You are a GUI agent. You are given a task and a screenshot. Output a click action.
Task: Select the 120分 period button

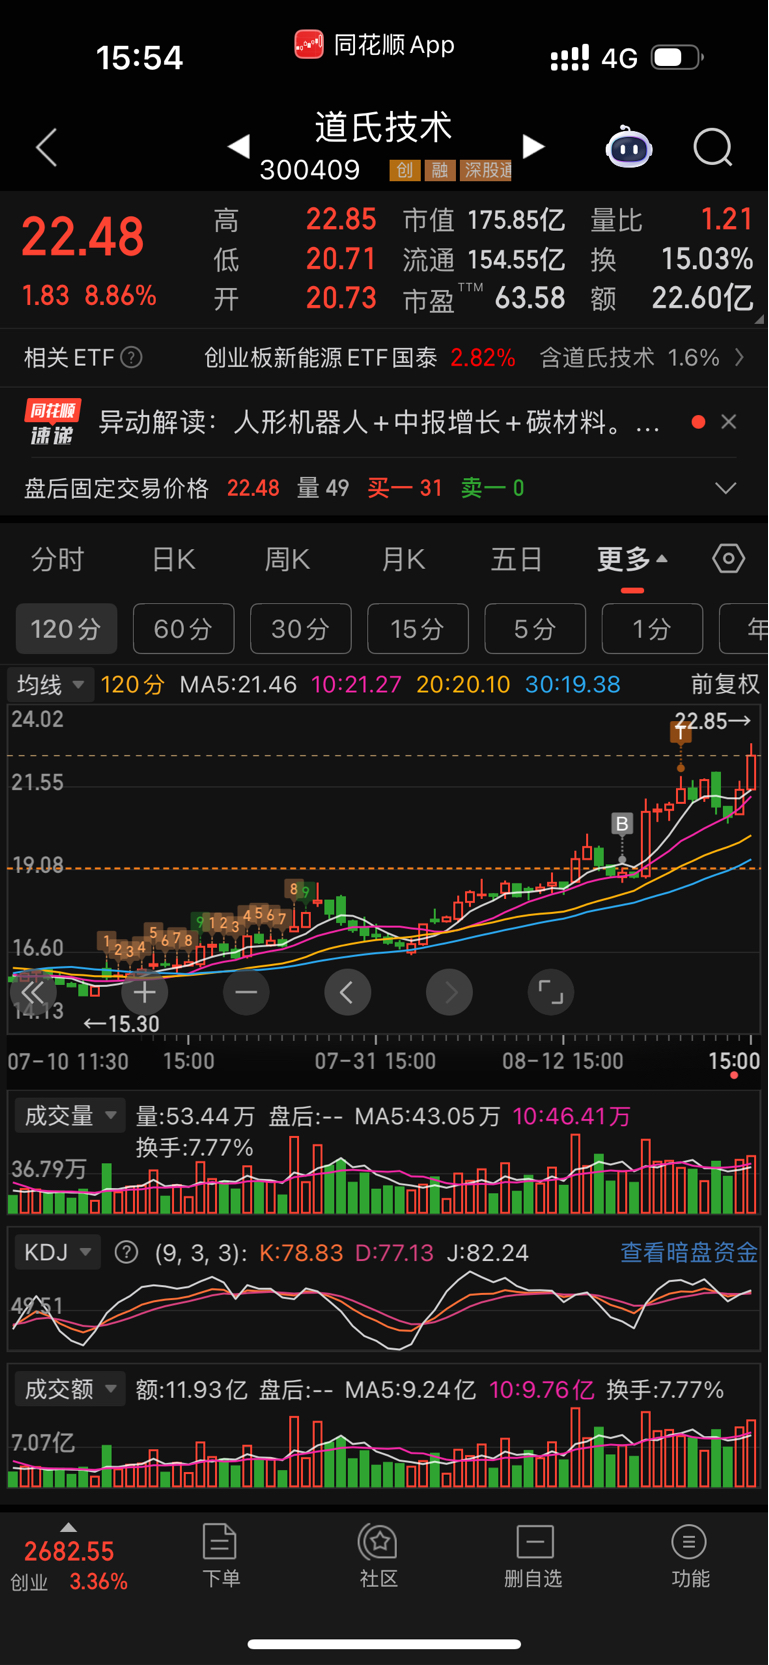[66, 629]
